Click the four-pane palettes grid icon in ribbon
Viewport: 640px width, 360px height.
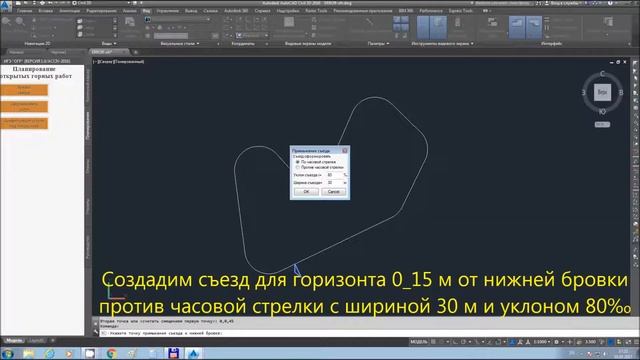(x=400, y=23)
